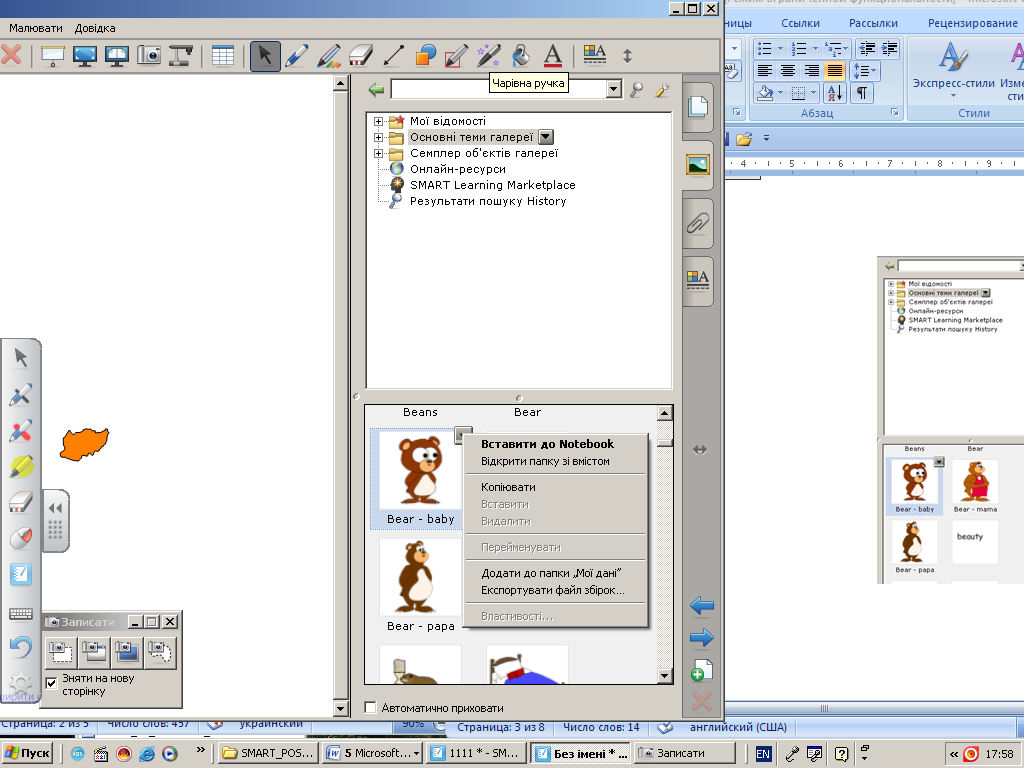Open the Document Camera tool
Screen dimensions: 1024x768
click(x=181, y=56)
